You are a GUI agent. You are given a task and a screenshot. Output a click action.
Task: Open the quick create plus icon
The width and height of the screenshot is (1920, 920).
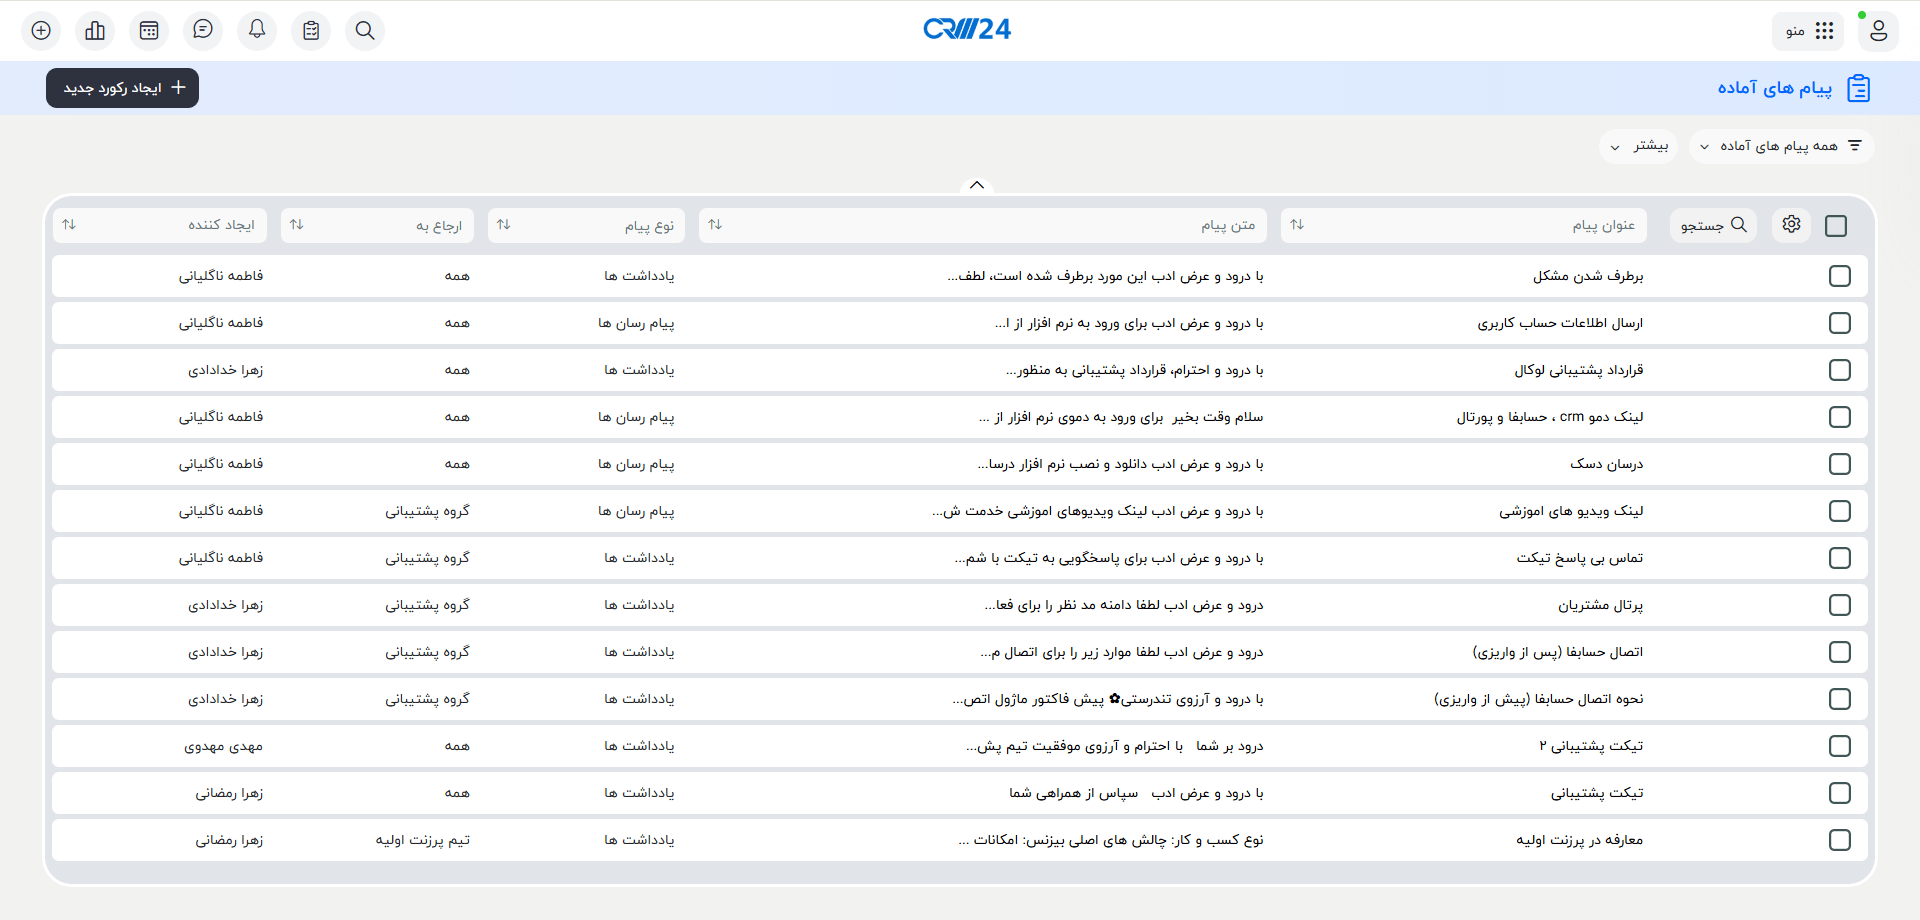click(40, 30)
